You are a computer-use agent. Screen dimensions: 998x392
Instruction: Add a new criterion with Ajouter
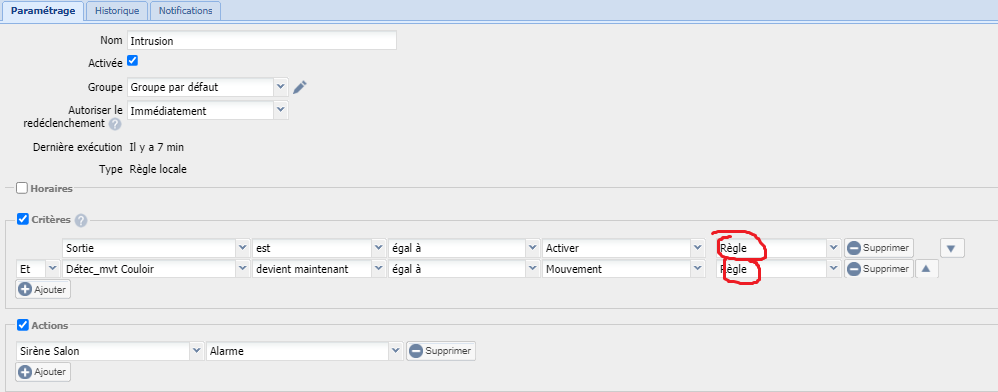[43, 290]
